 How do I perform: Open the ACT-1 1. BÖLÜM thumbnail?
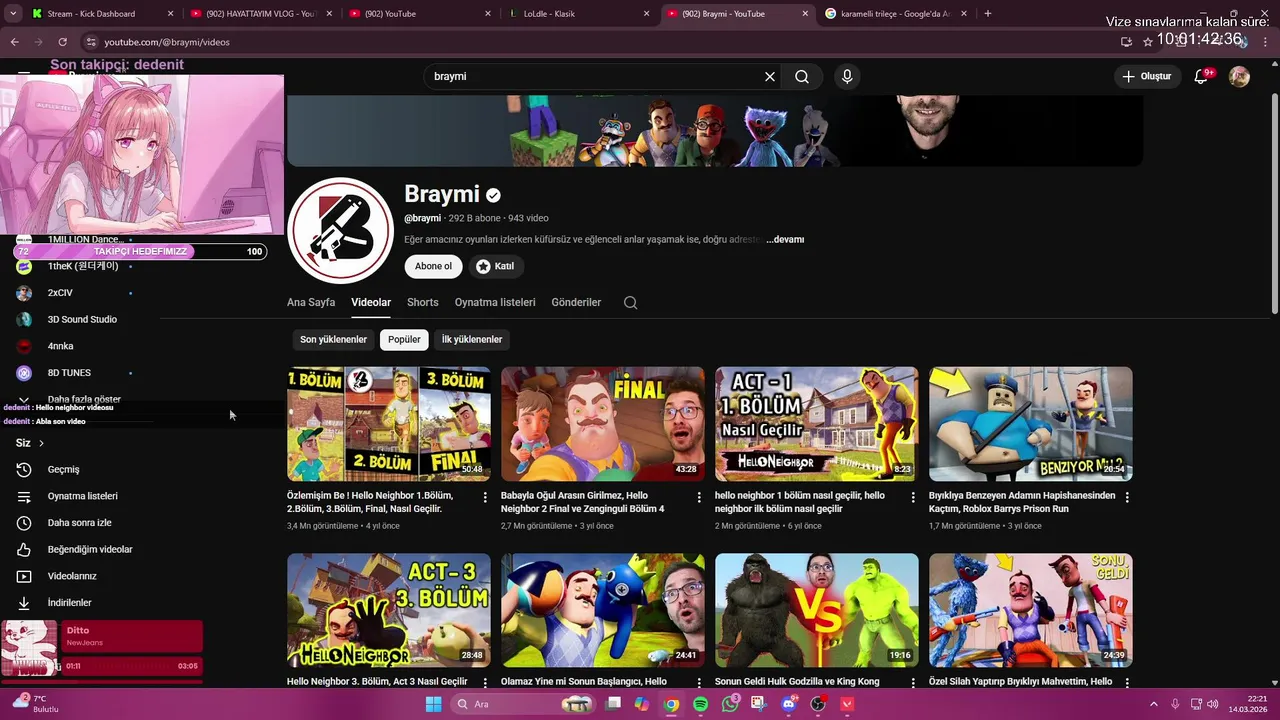tap(817, 424)
